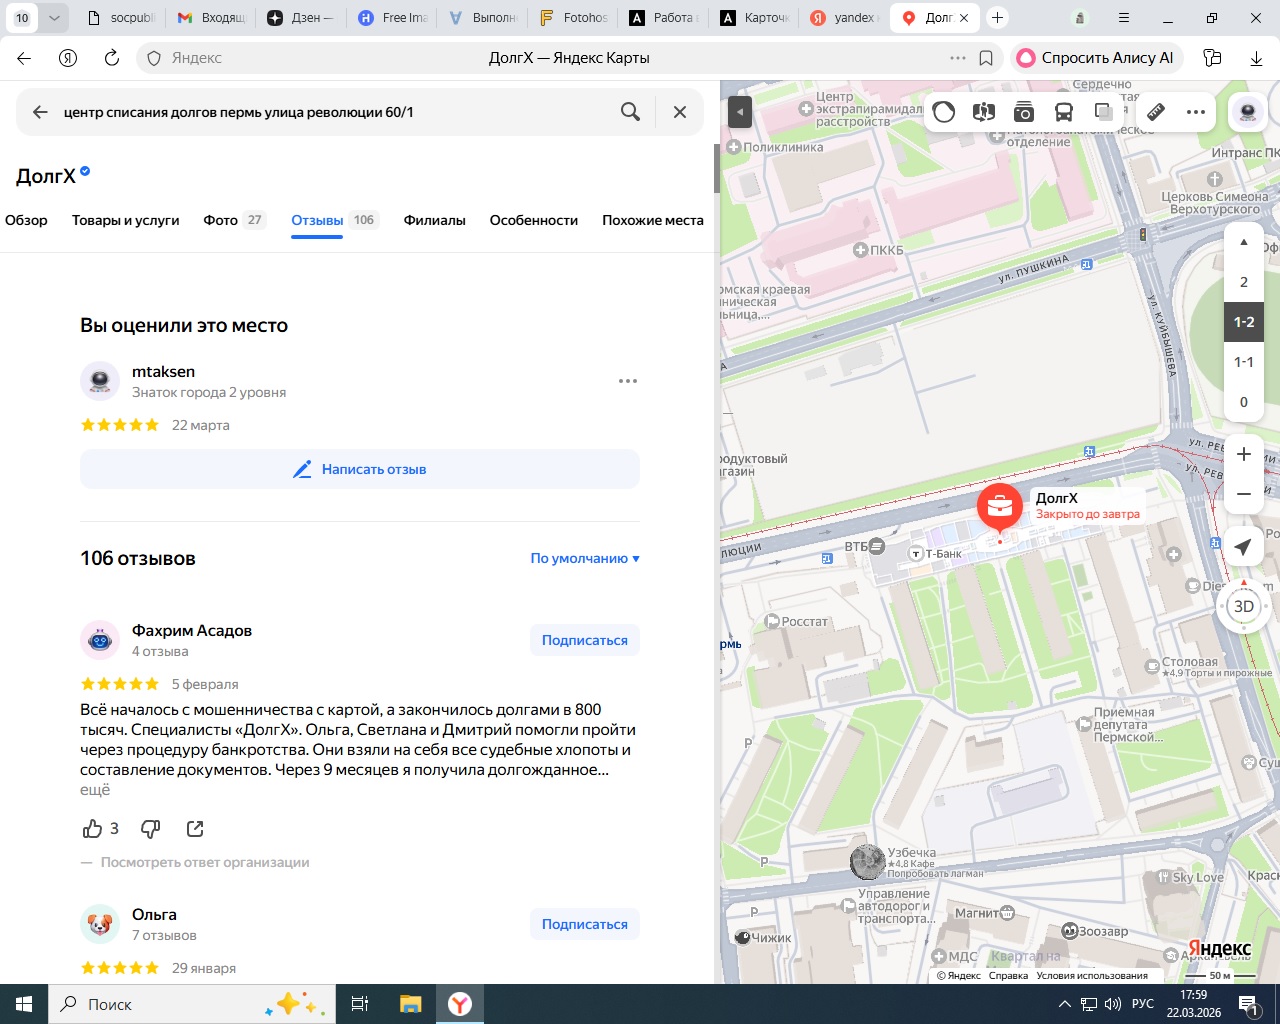
Task: Reload the page
Action: coord(112,58)
